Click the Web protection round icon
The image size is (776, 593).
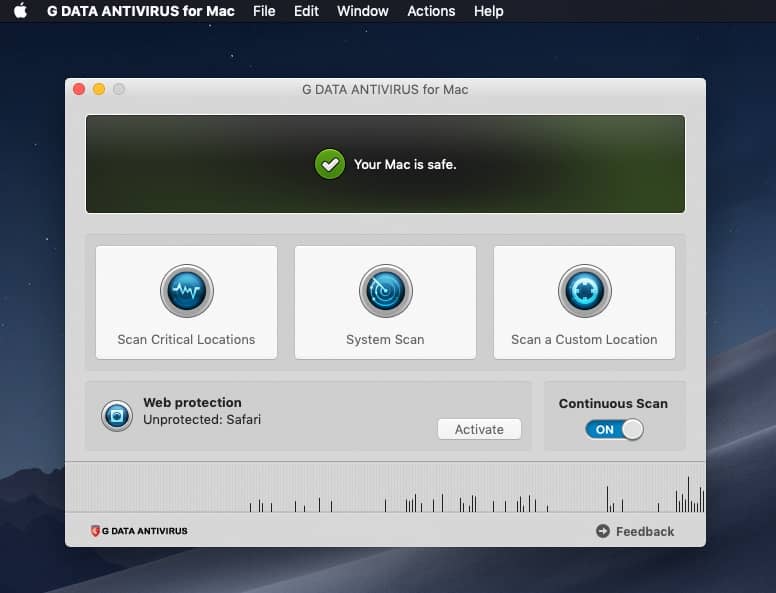tap(117, 415)
